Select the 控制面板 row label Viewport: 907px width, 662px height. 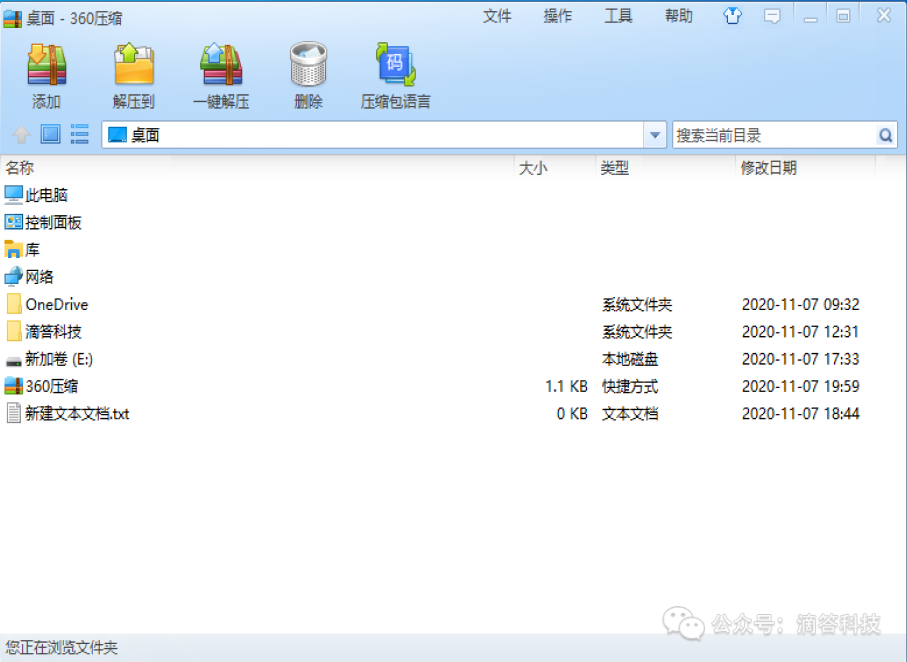click(x=53, y=222)
